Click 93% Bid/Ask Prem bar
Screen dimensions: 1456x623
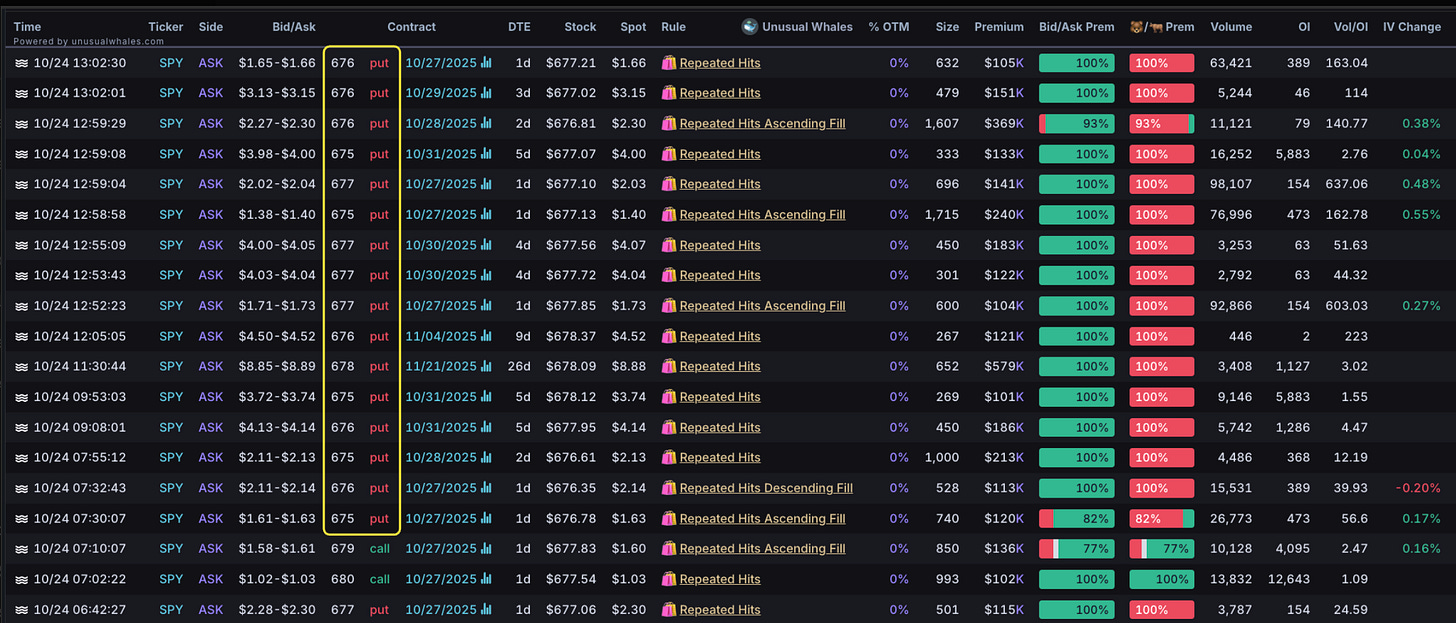1076,124
